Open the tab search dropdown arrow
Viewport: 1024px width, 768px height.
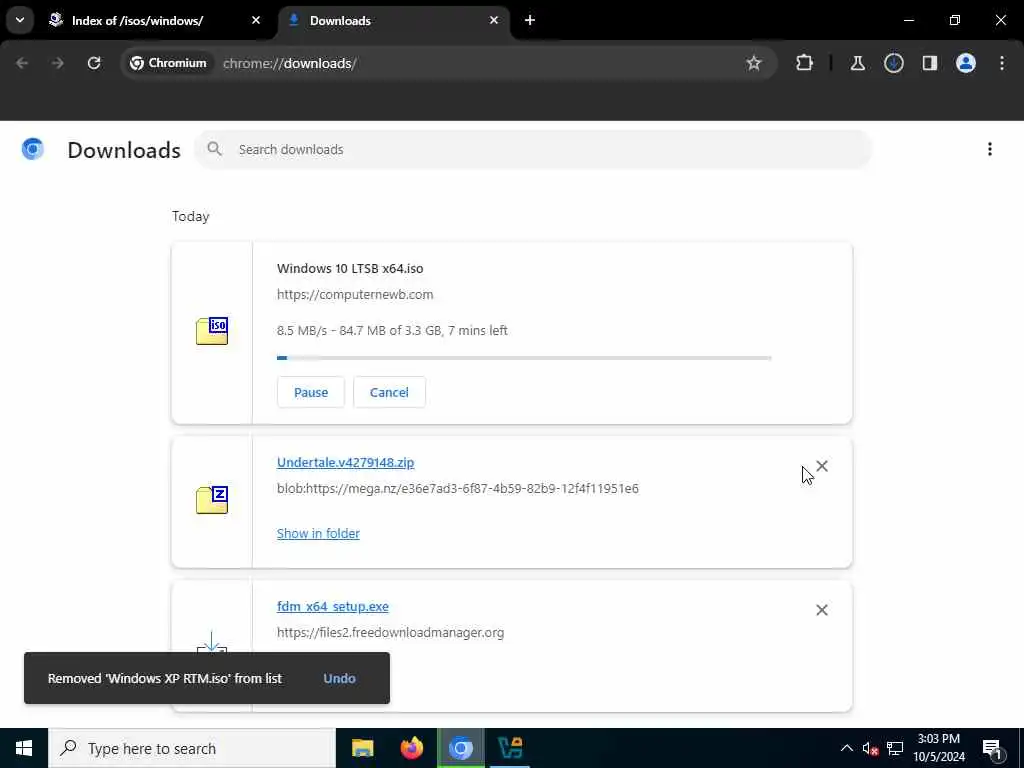[x=20, y=20]
